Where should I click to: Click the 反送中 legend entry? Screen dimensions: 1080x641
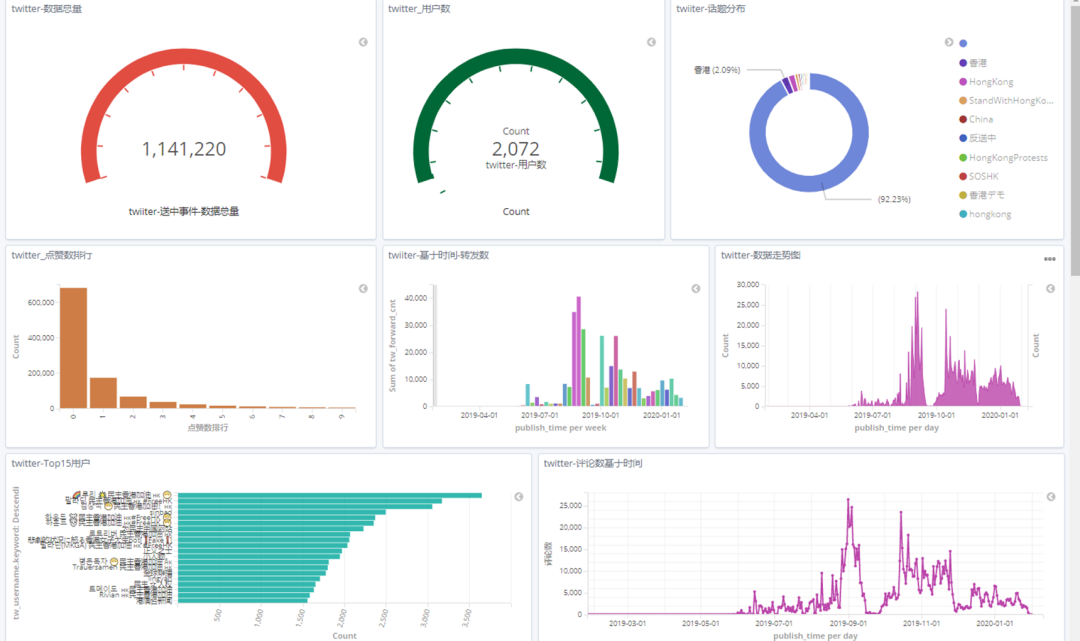pos(977,138)
